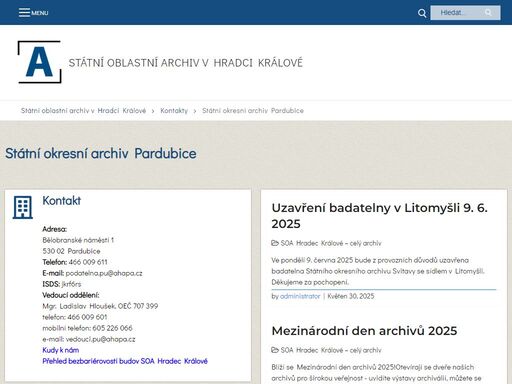Open category SOA Hradec Králové under Uzavření badatelny
Image resolution: width=512 pixels, height=384 pixels.
[331, 243]
